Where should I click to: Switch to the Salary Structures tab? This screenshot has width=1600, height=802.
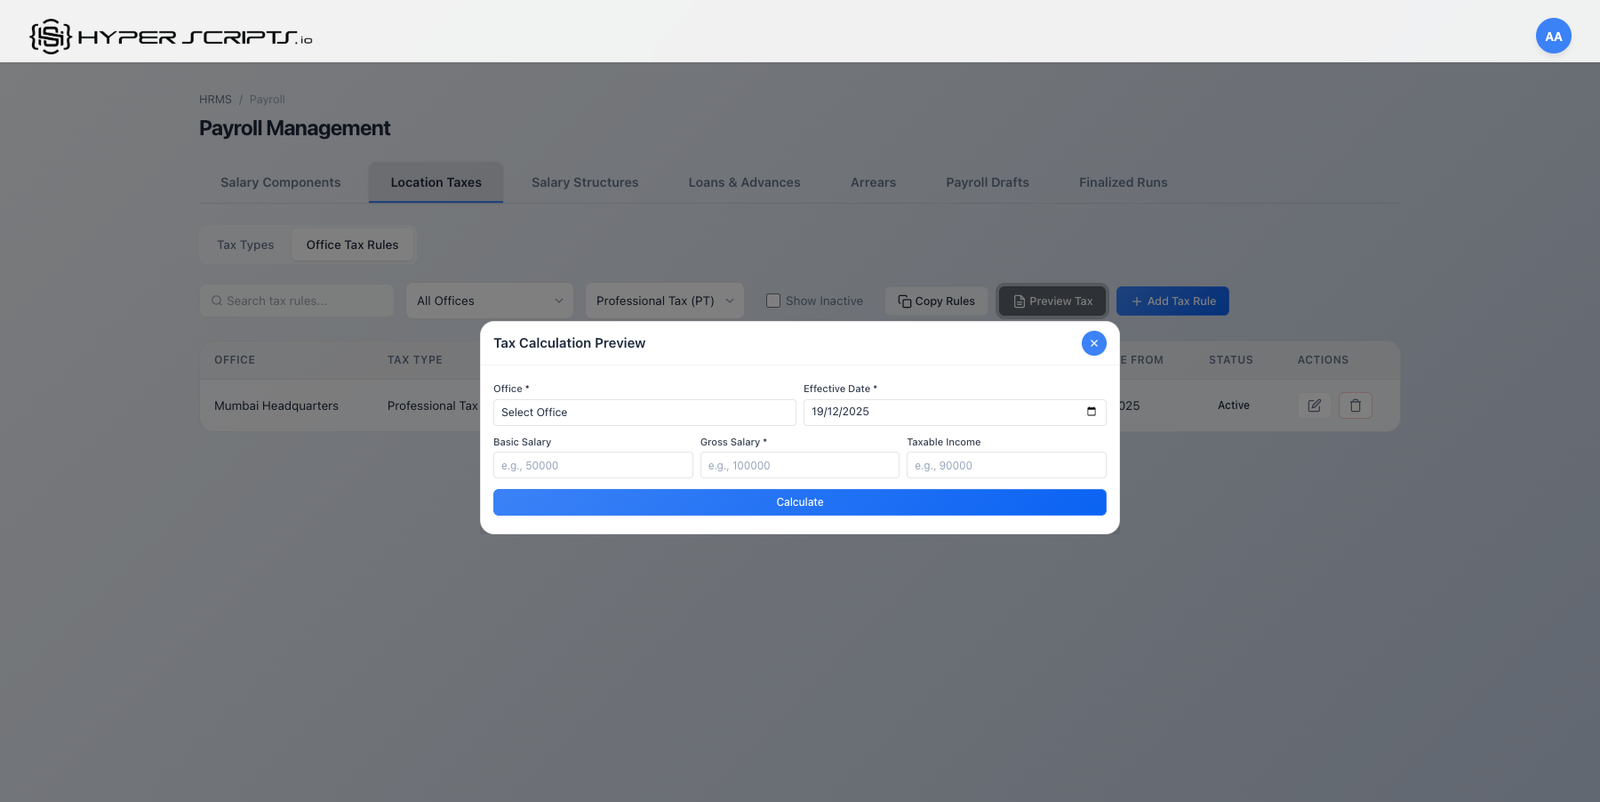point(584,183)
